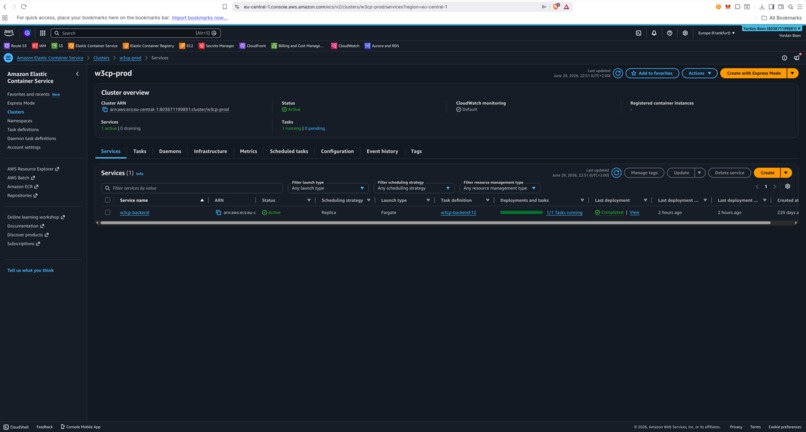This screenshot has height=432, width=806.
Task: Open browser downloads icon
Action: coord(762,7)
